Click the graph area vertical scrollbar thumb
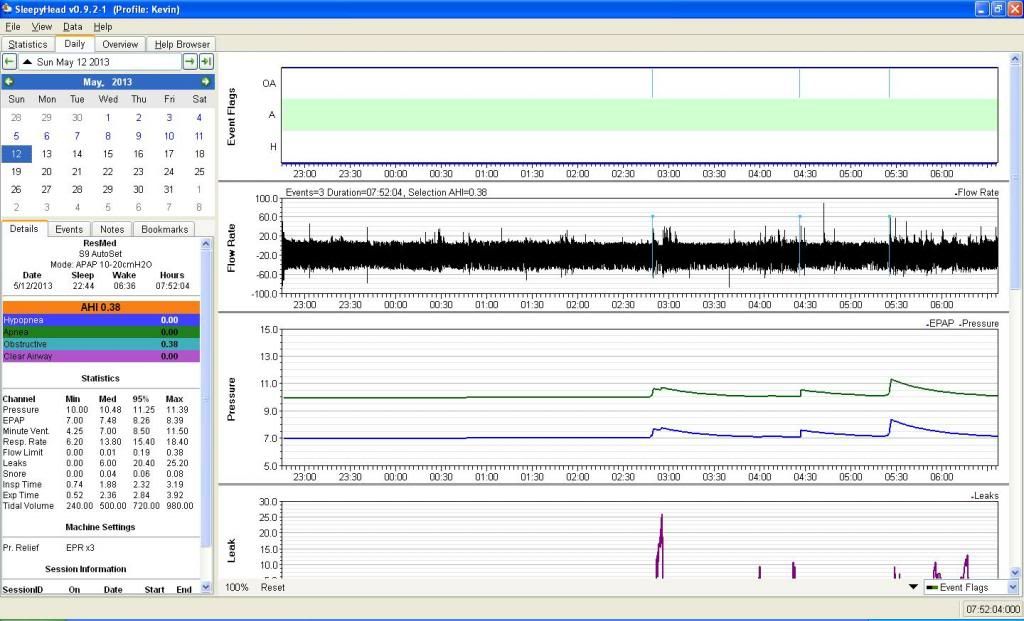 pyautogui.click(x=1015, y=176)
